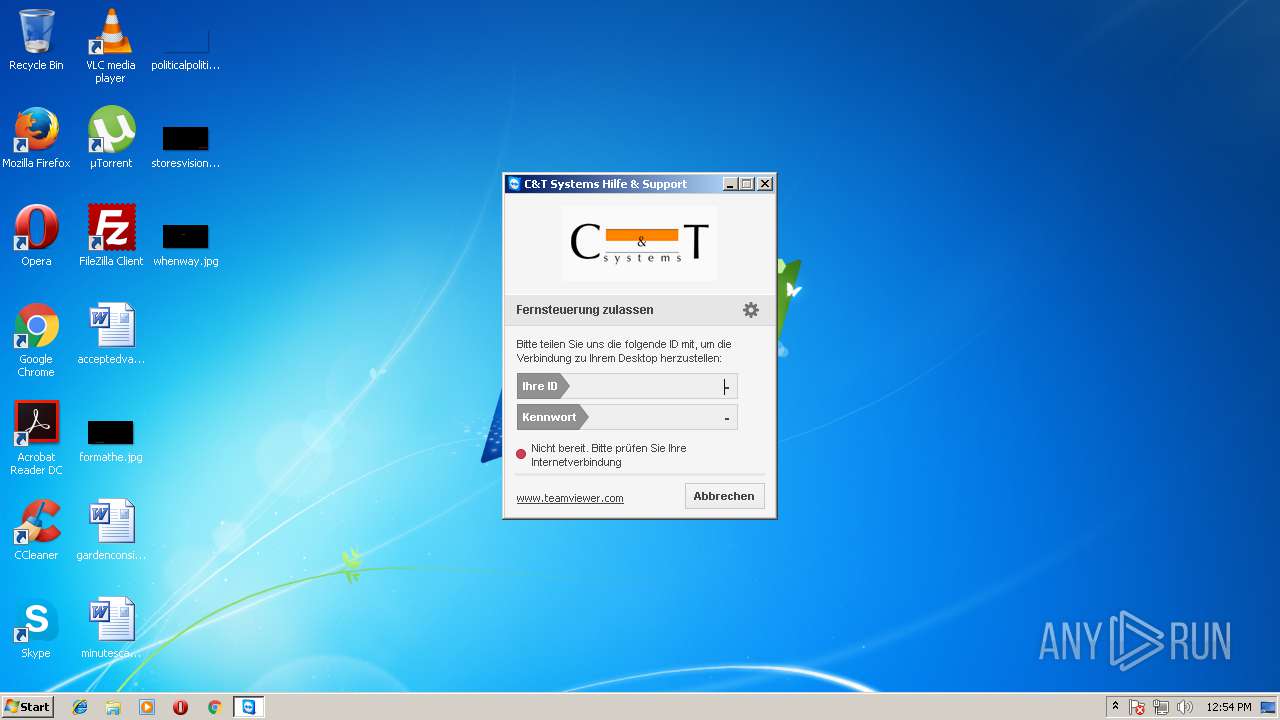The image size is (1280, 720).
Task: Click the 'Nicht bereit' status message
Action: pos(609,455)
